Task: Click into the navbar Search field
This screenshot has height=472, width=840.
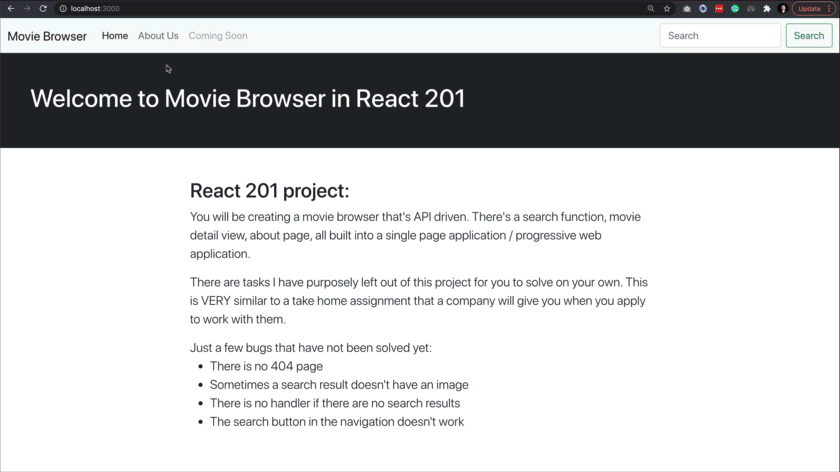Action: pos(720,35)
